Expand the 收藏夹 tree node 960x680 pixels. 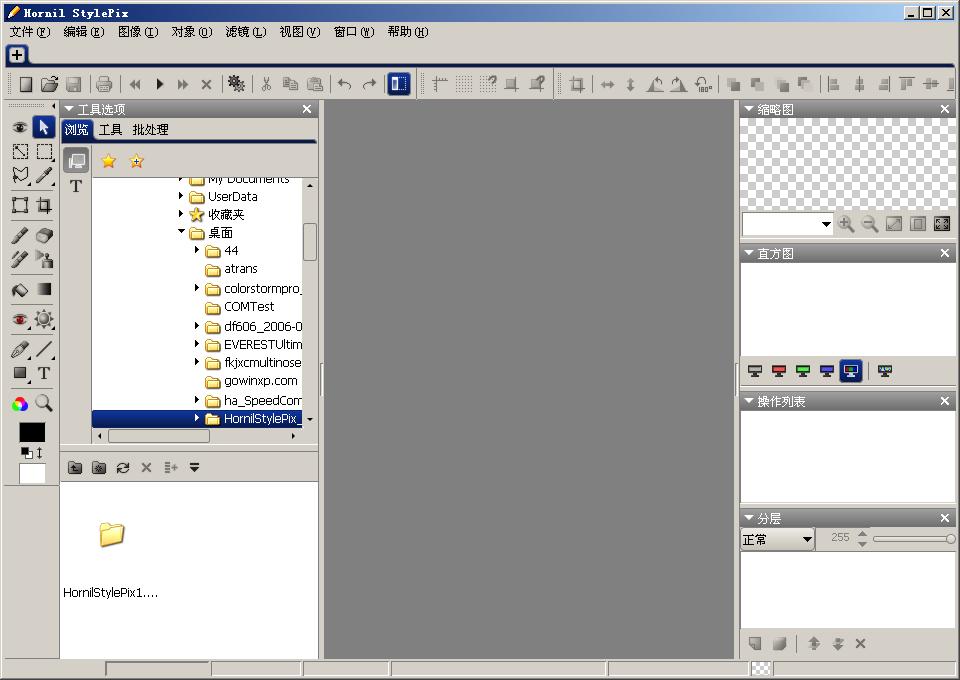(181, 214)
